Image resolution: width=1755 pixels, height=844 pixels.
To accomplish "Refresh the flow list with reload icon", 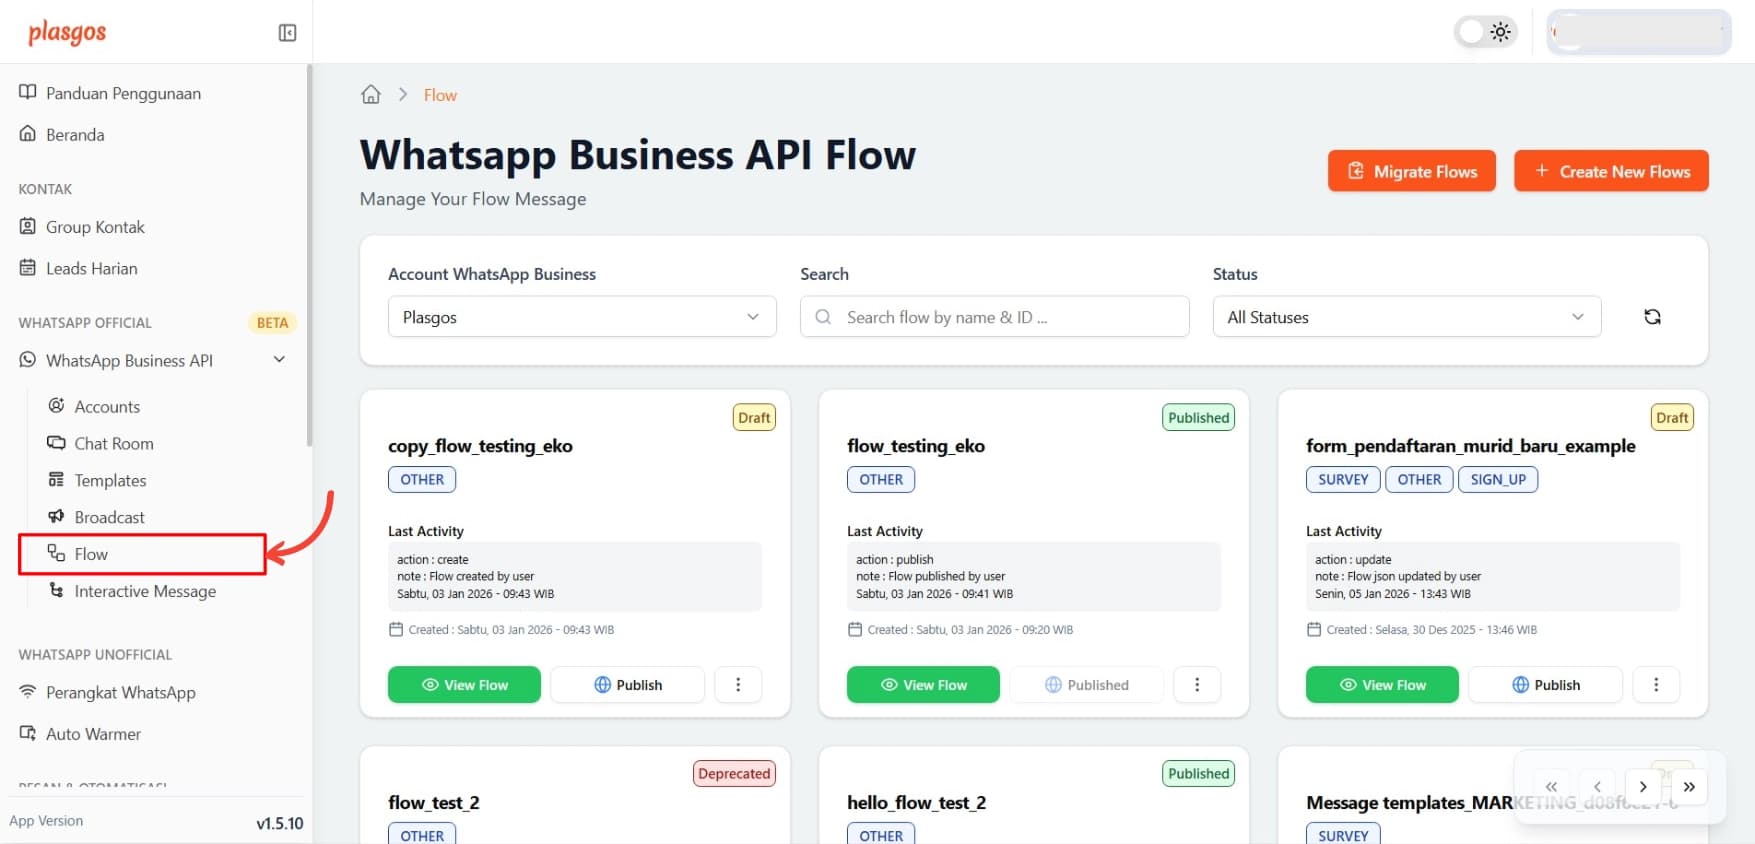I will 1652,317.
